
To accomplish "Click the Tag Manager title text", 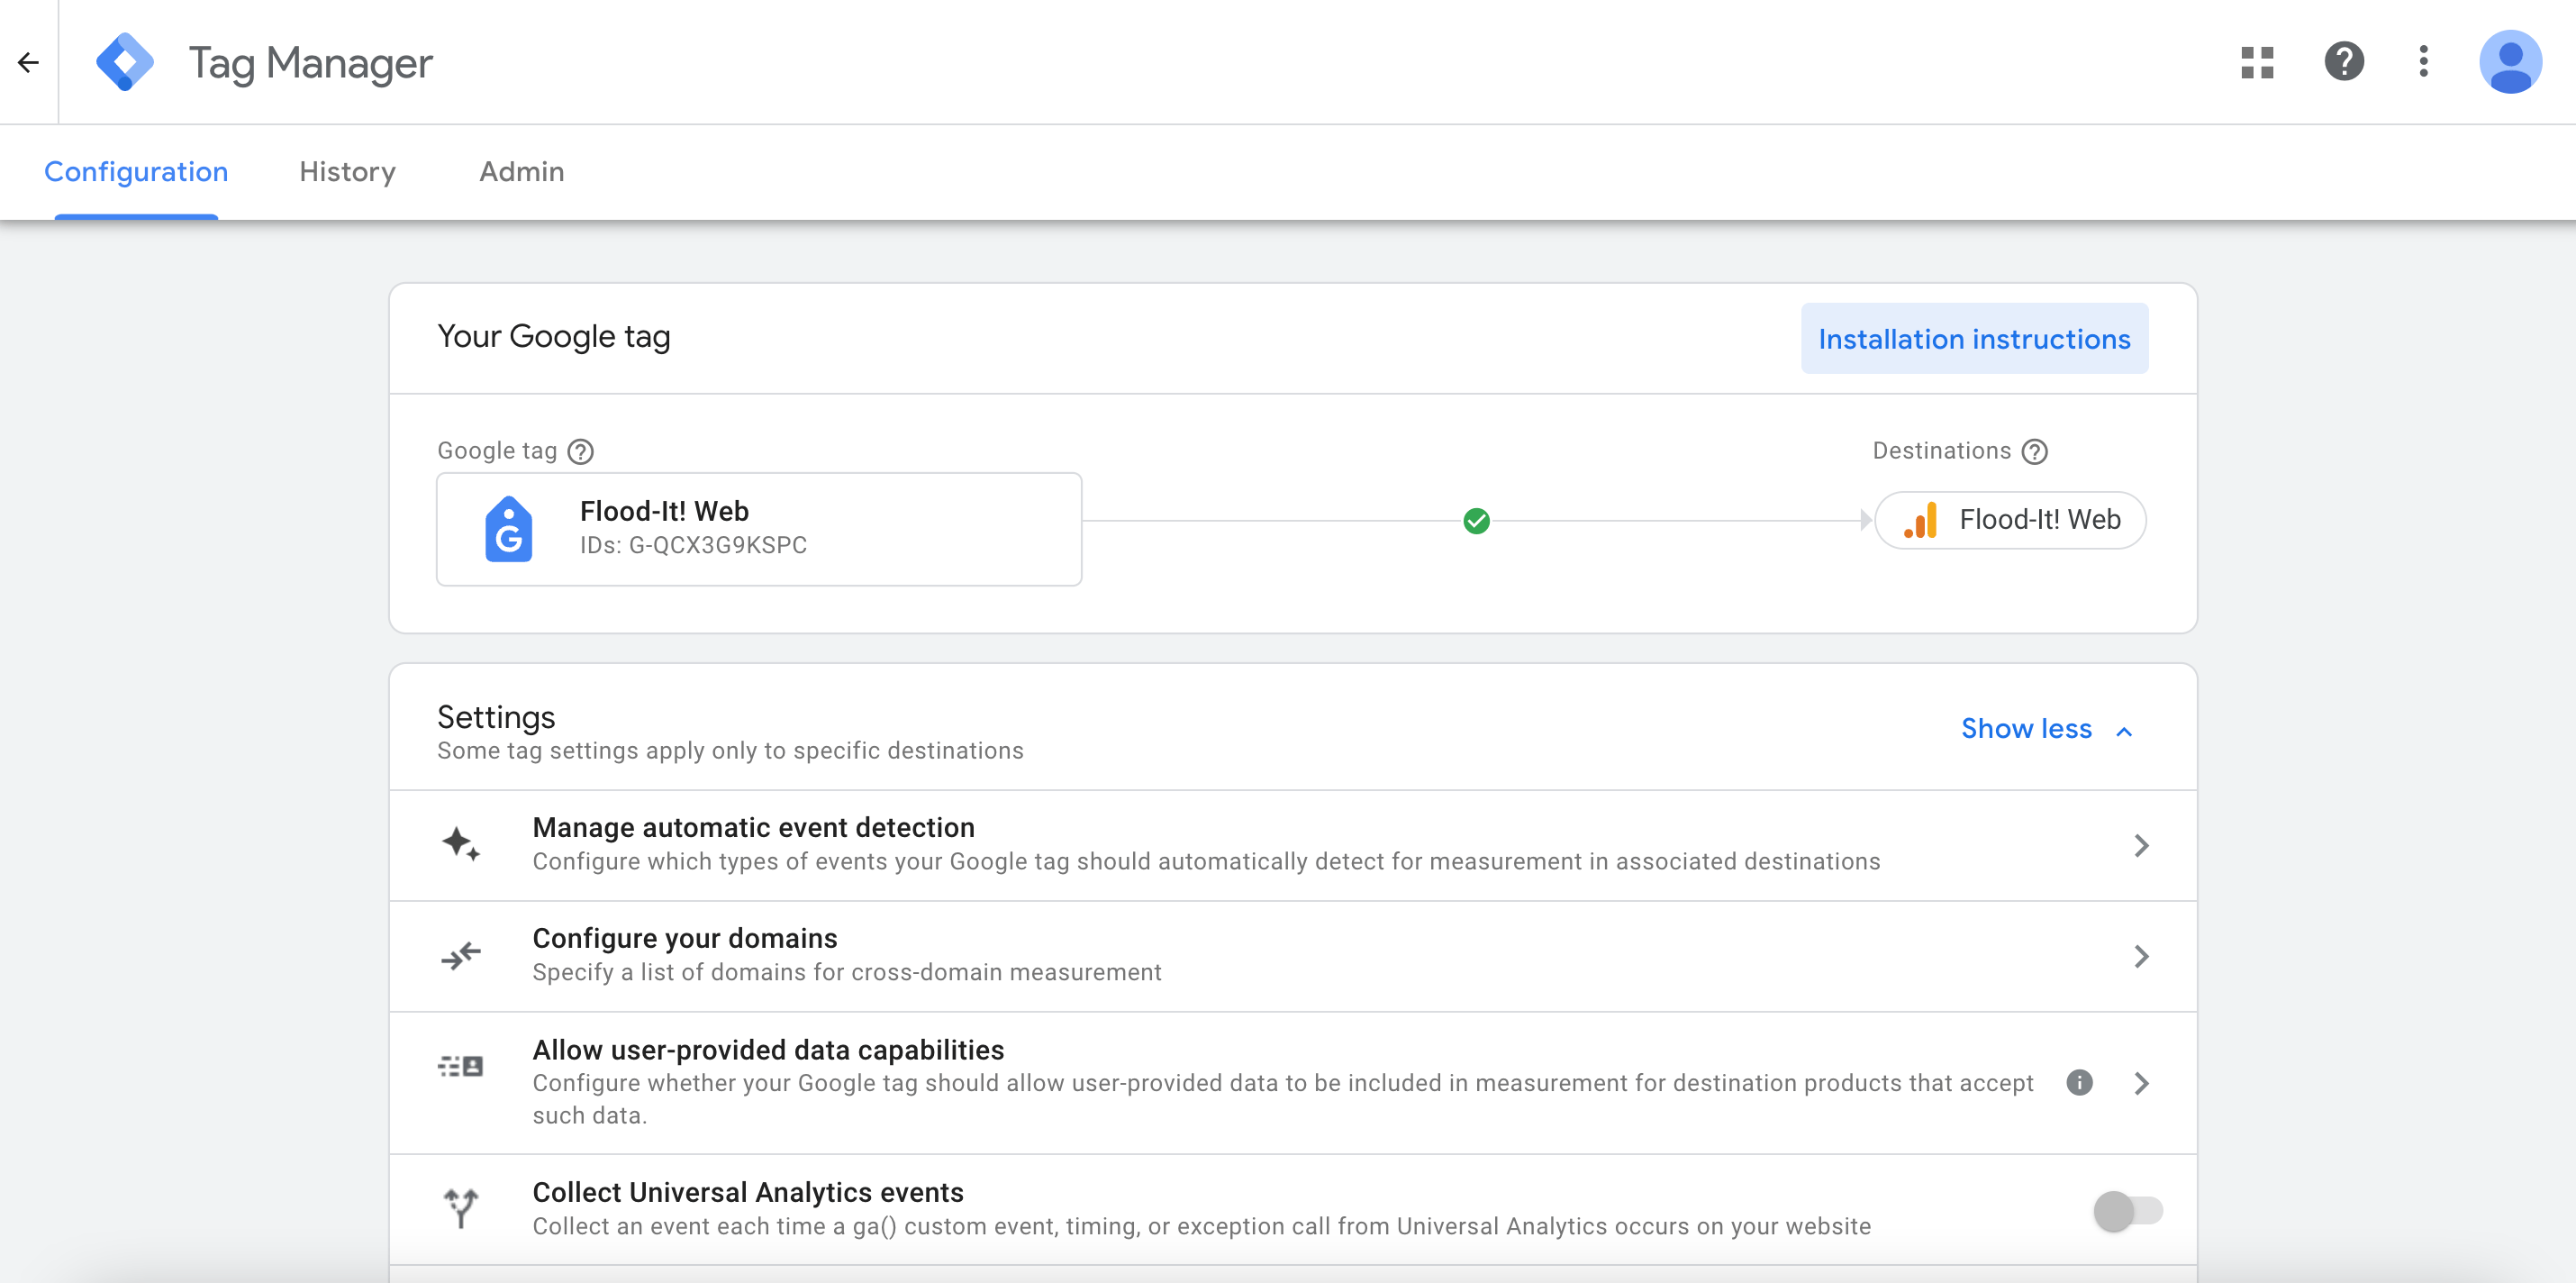I will tap(310, 64).
